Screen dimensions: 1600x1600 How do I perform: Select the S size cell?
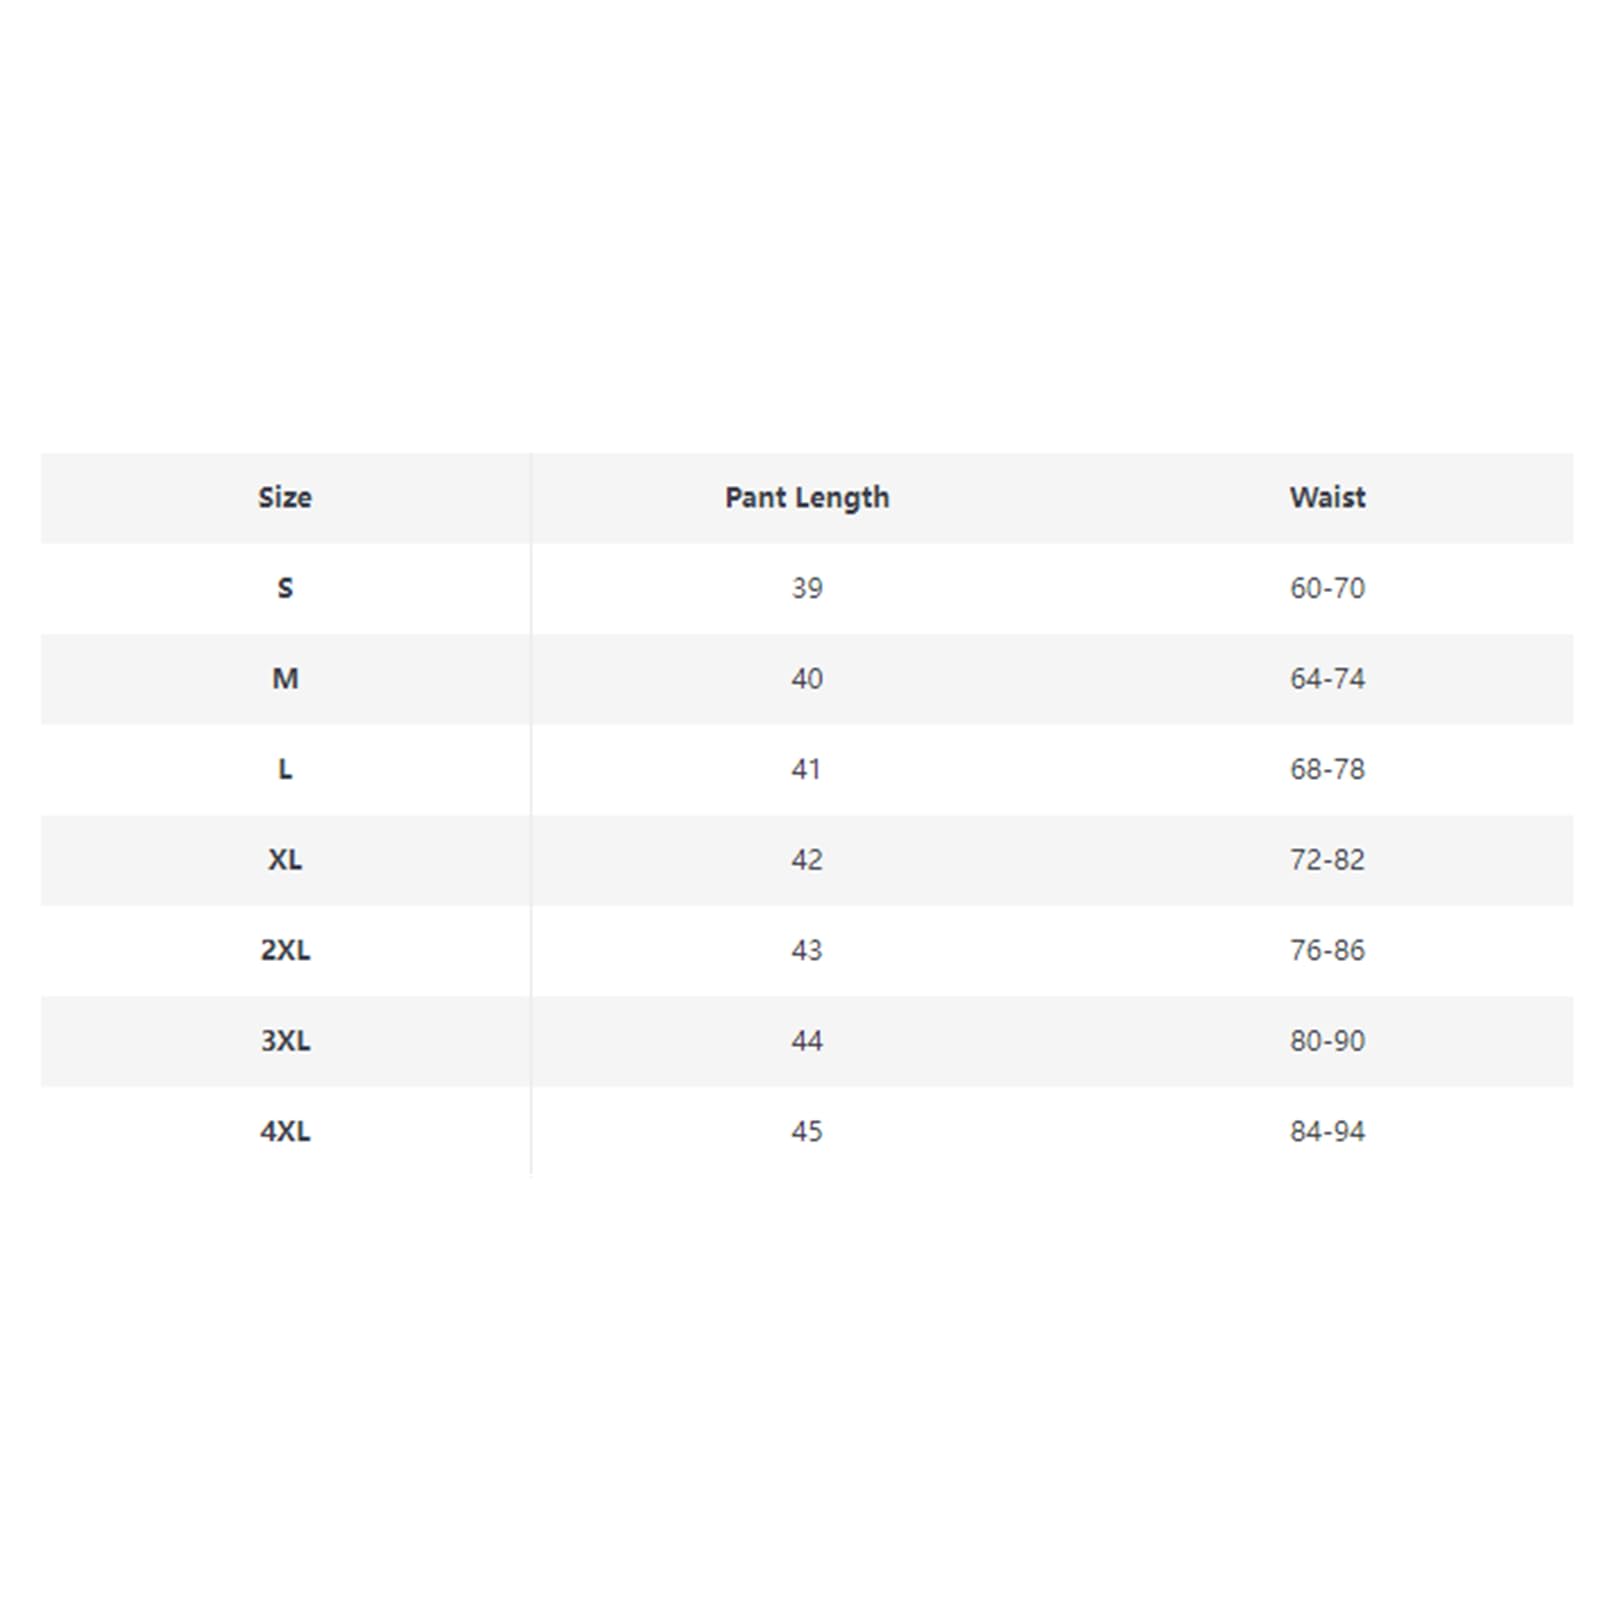(x=285, y=588)
